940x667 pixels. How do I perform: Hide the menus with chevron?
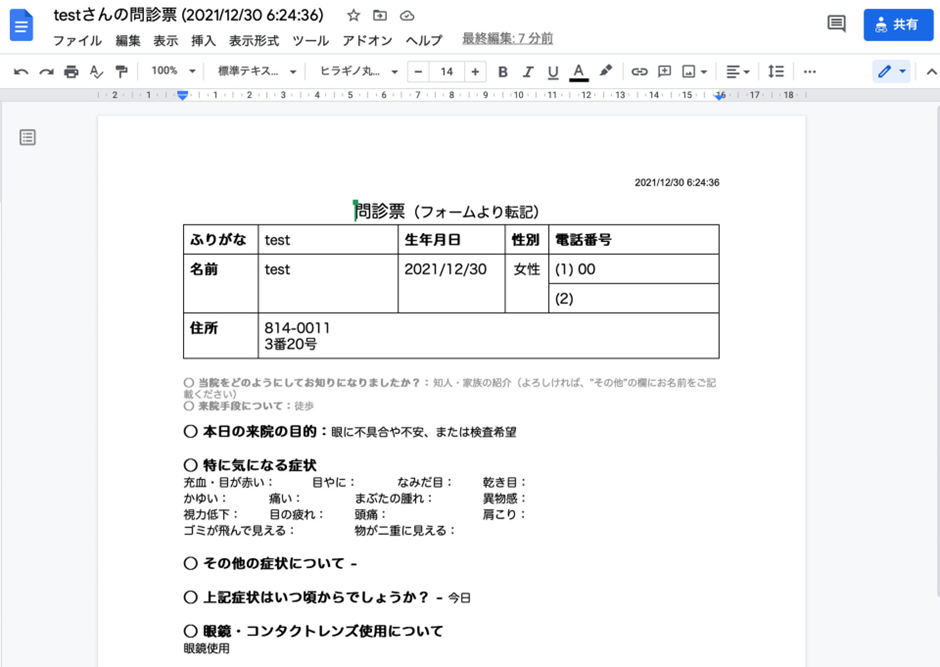click(x=931, y=72)
